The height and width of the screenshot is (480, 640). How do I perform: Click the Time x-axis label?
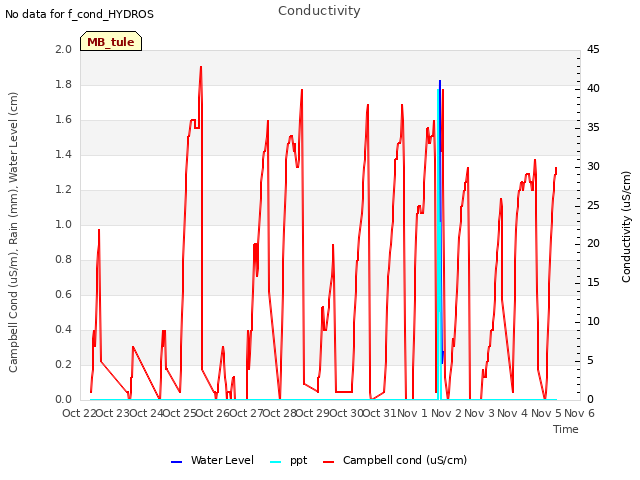click(566, 429)
